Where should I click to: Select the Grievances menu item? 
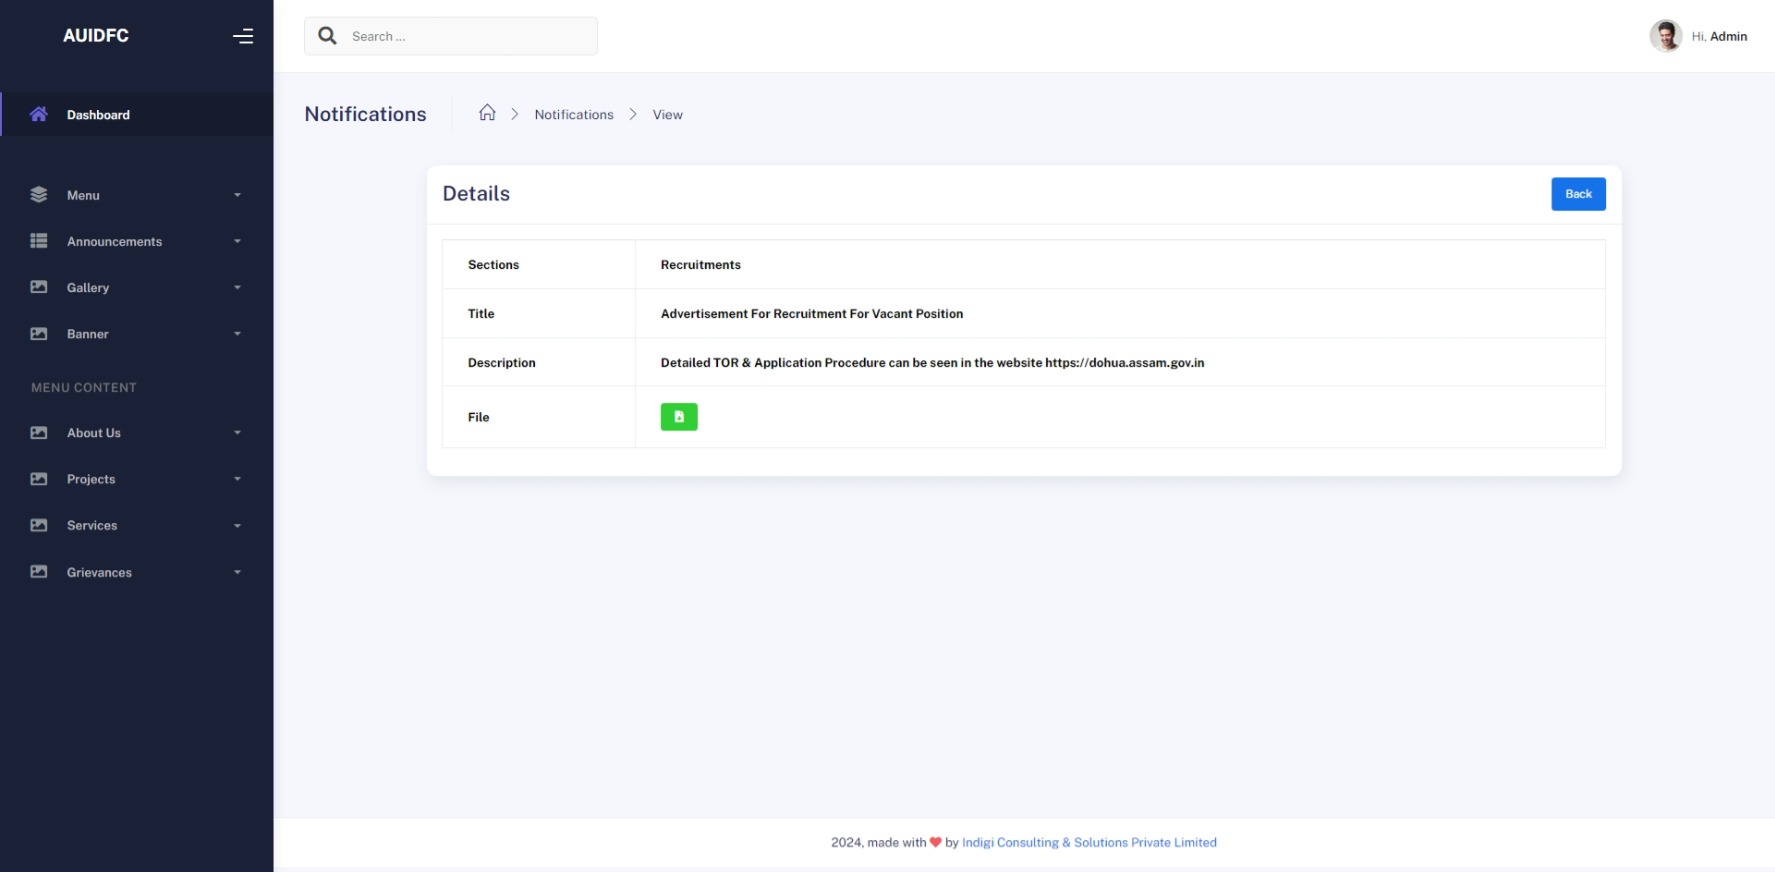point(99,572)
